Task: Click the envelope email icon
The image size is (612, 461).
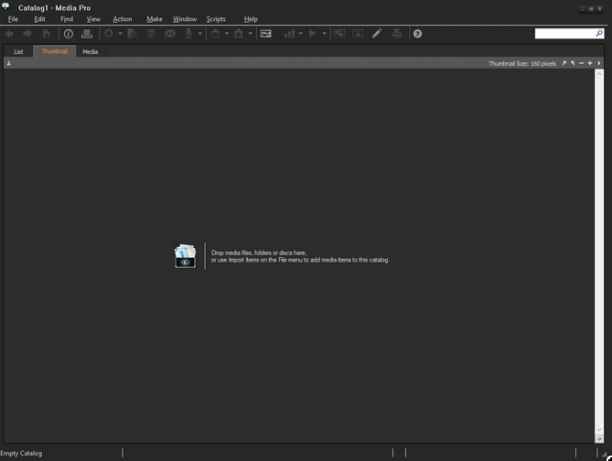Action: pyautogui.click(x=170, y=34)
